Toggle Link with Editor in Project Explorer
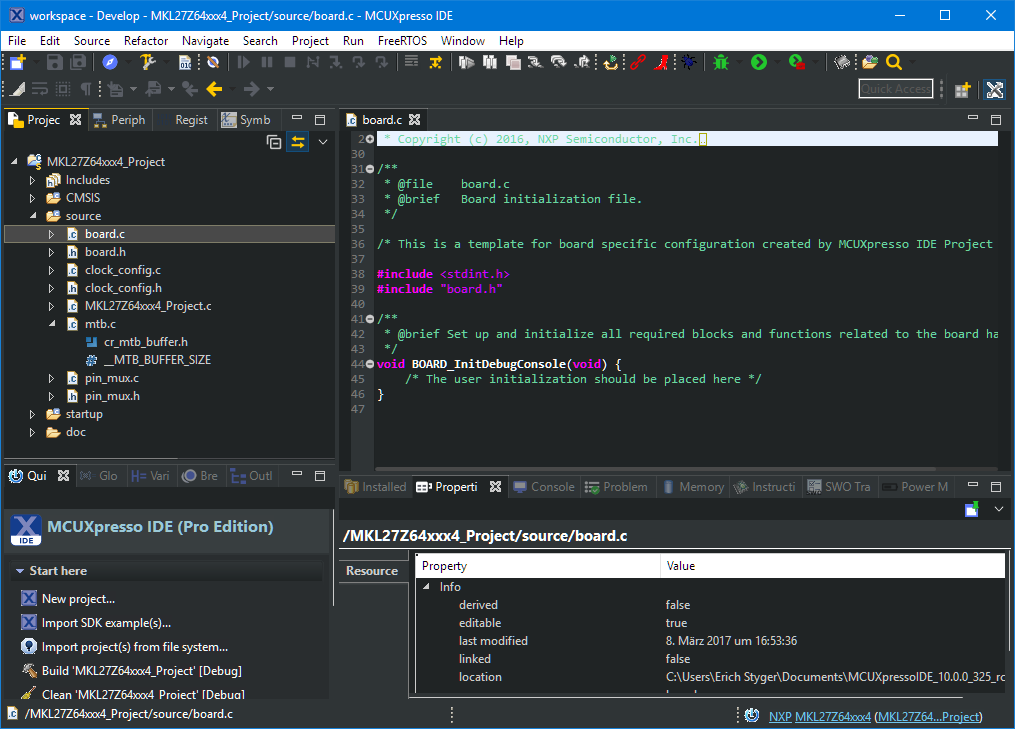 tap(298, 142)
